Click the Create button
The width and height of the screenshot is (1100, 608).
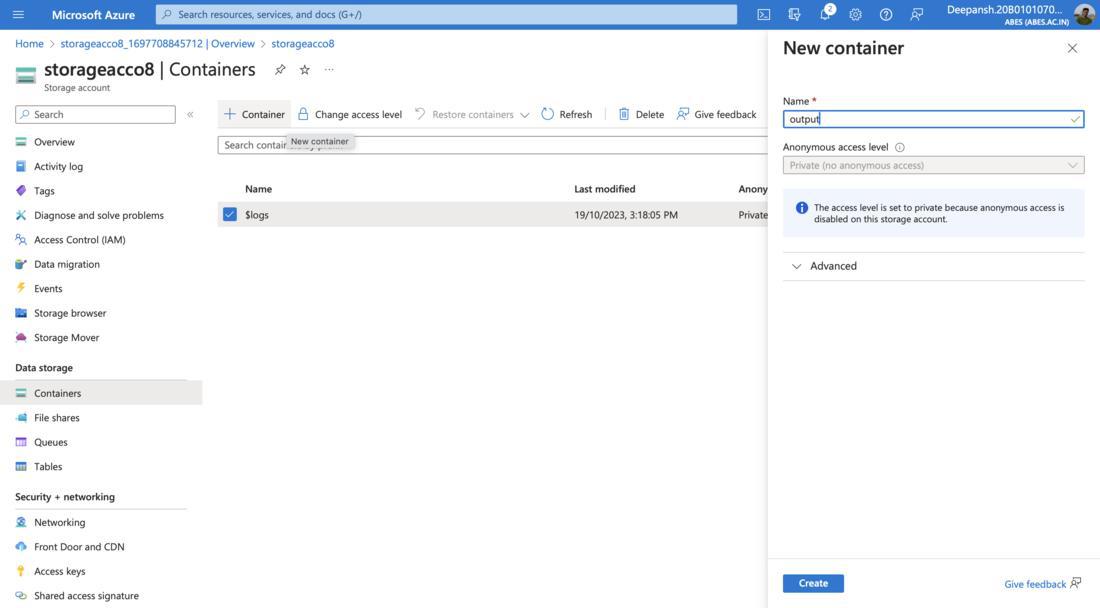click(x=813, y=583)
